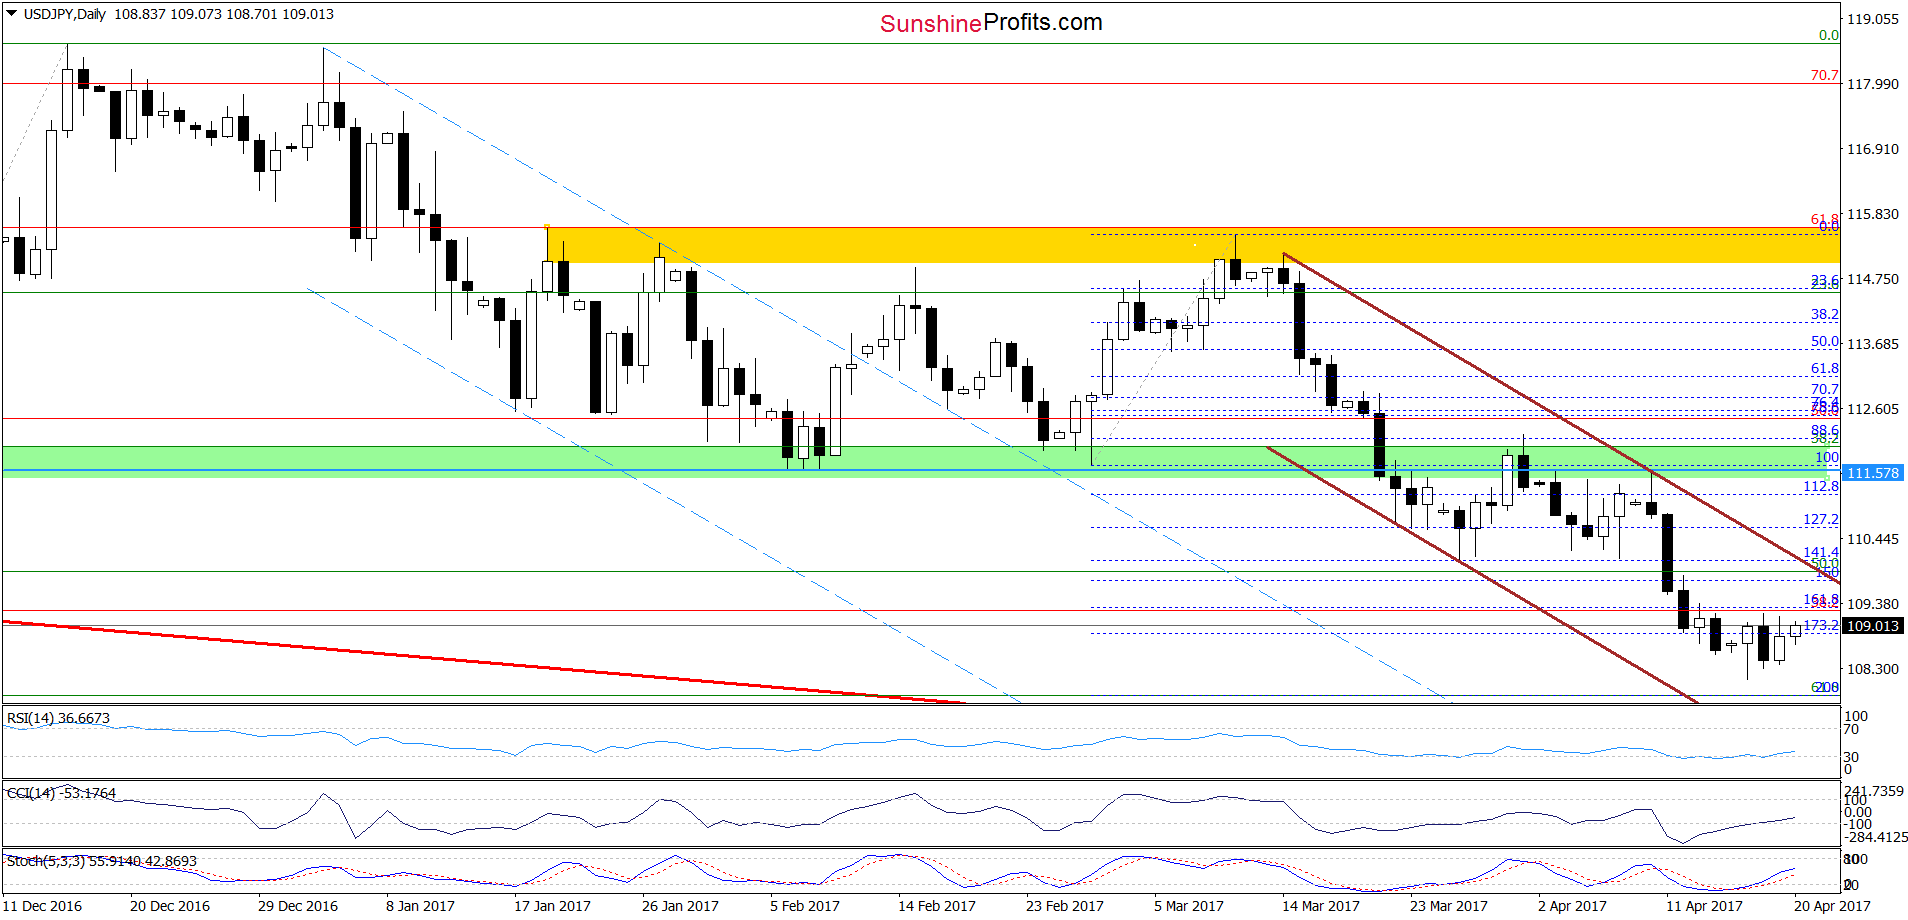Click the 20 Dec 2016 date label
The width and height of the screenshot is (1908, 920).
point(170,906)
